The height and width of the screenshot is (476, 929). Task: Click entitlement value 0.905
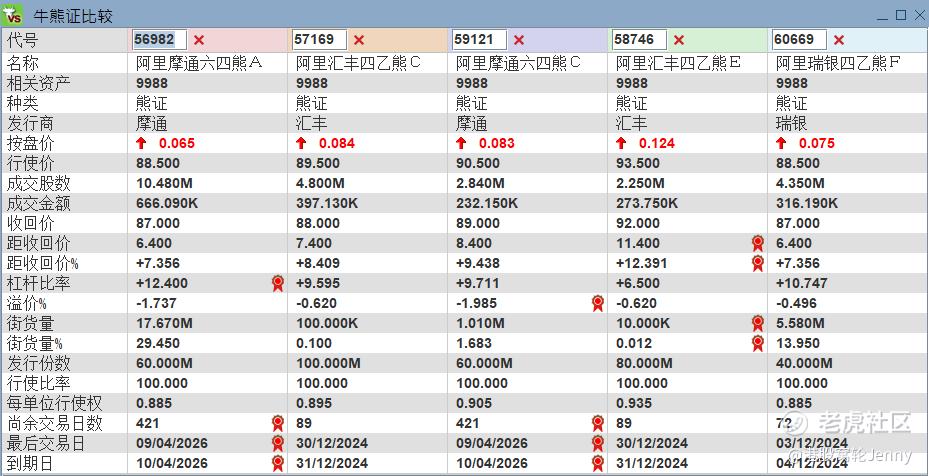click(474, 403)
